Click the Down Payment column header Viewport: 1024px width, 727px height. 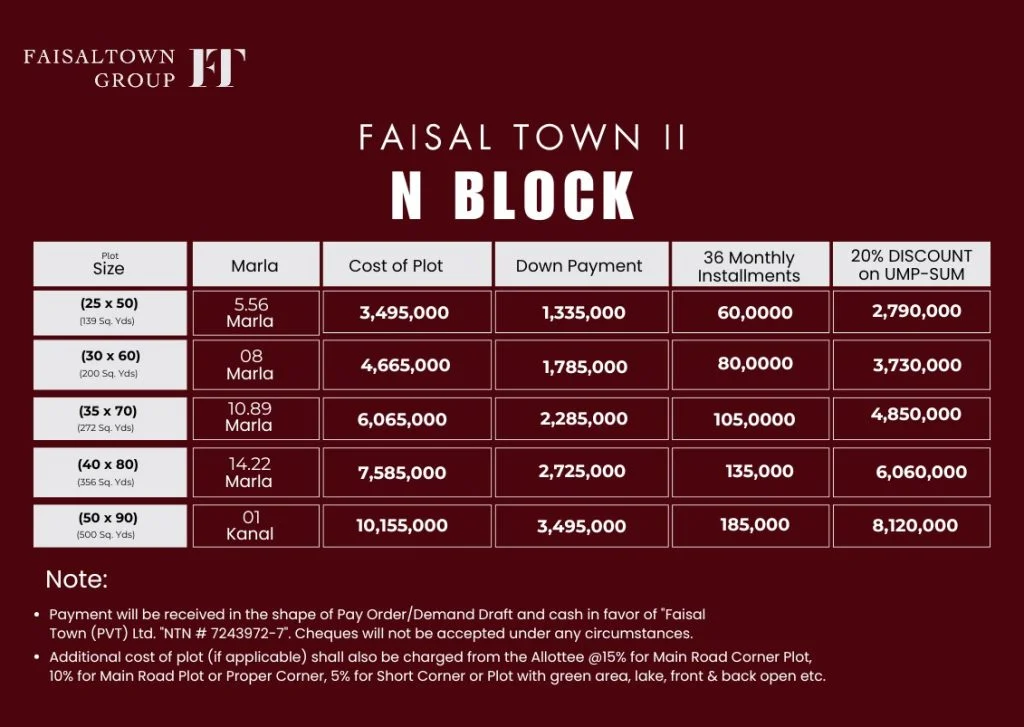[x=579, y=266]
